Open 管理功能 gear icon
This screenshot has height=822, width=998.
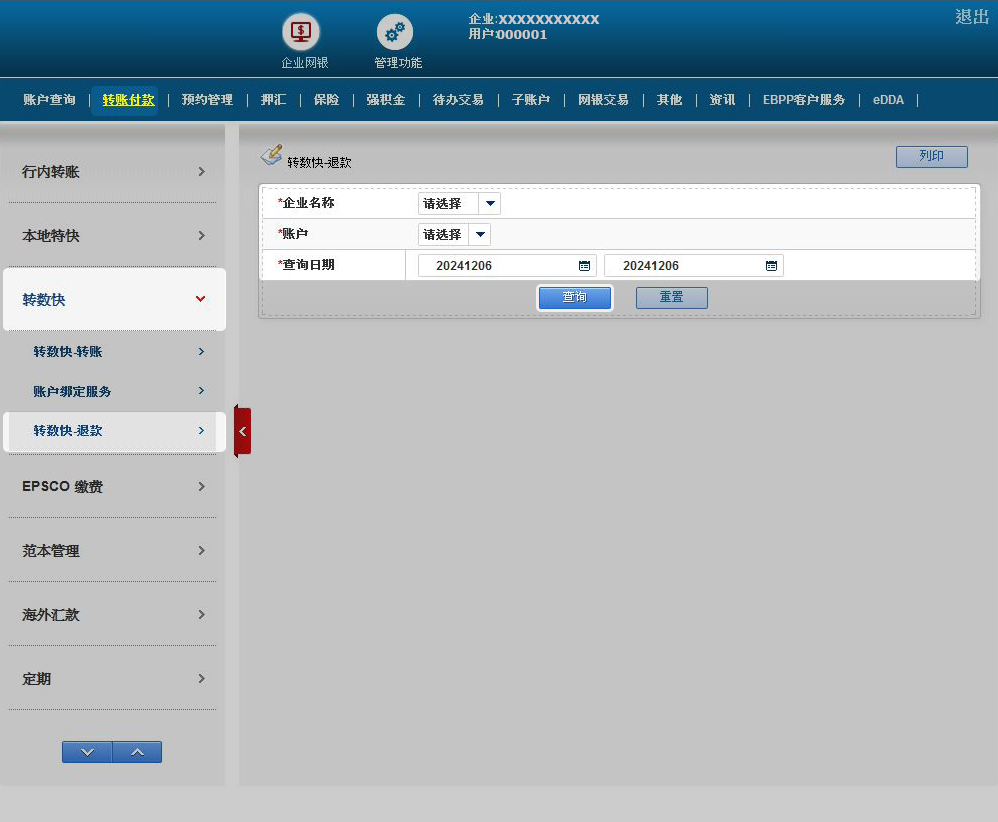[395, 32]
